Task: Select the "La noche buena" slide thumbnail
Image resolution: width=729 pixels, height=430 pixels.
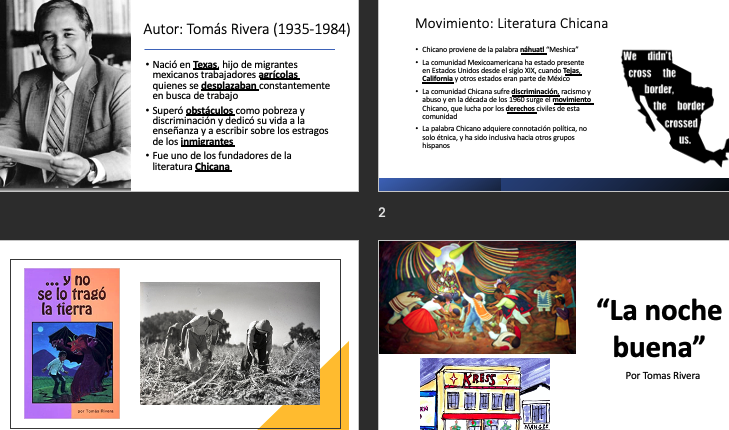Action: 554,335
